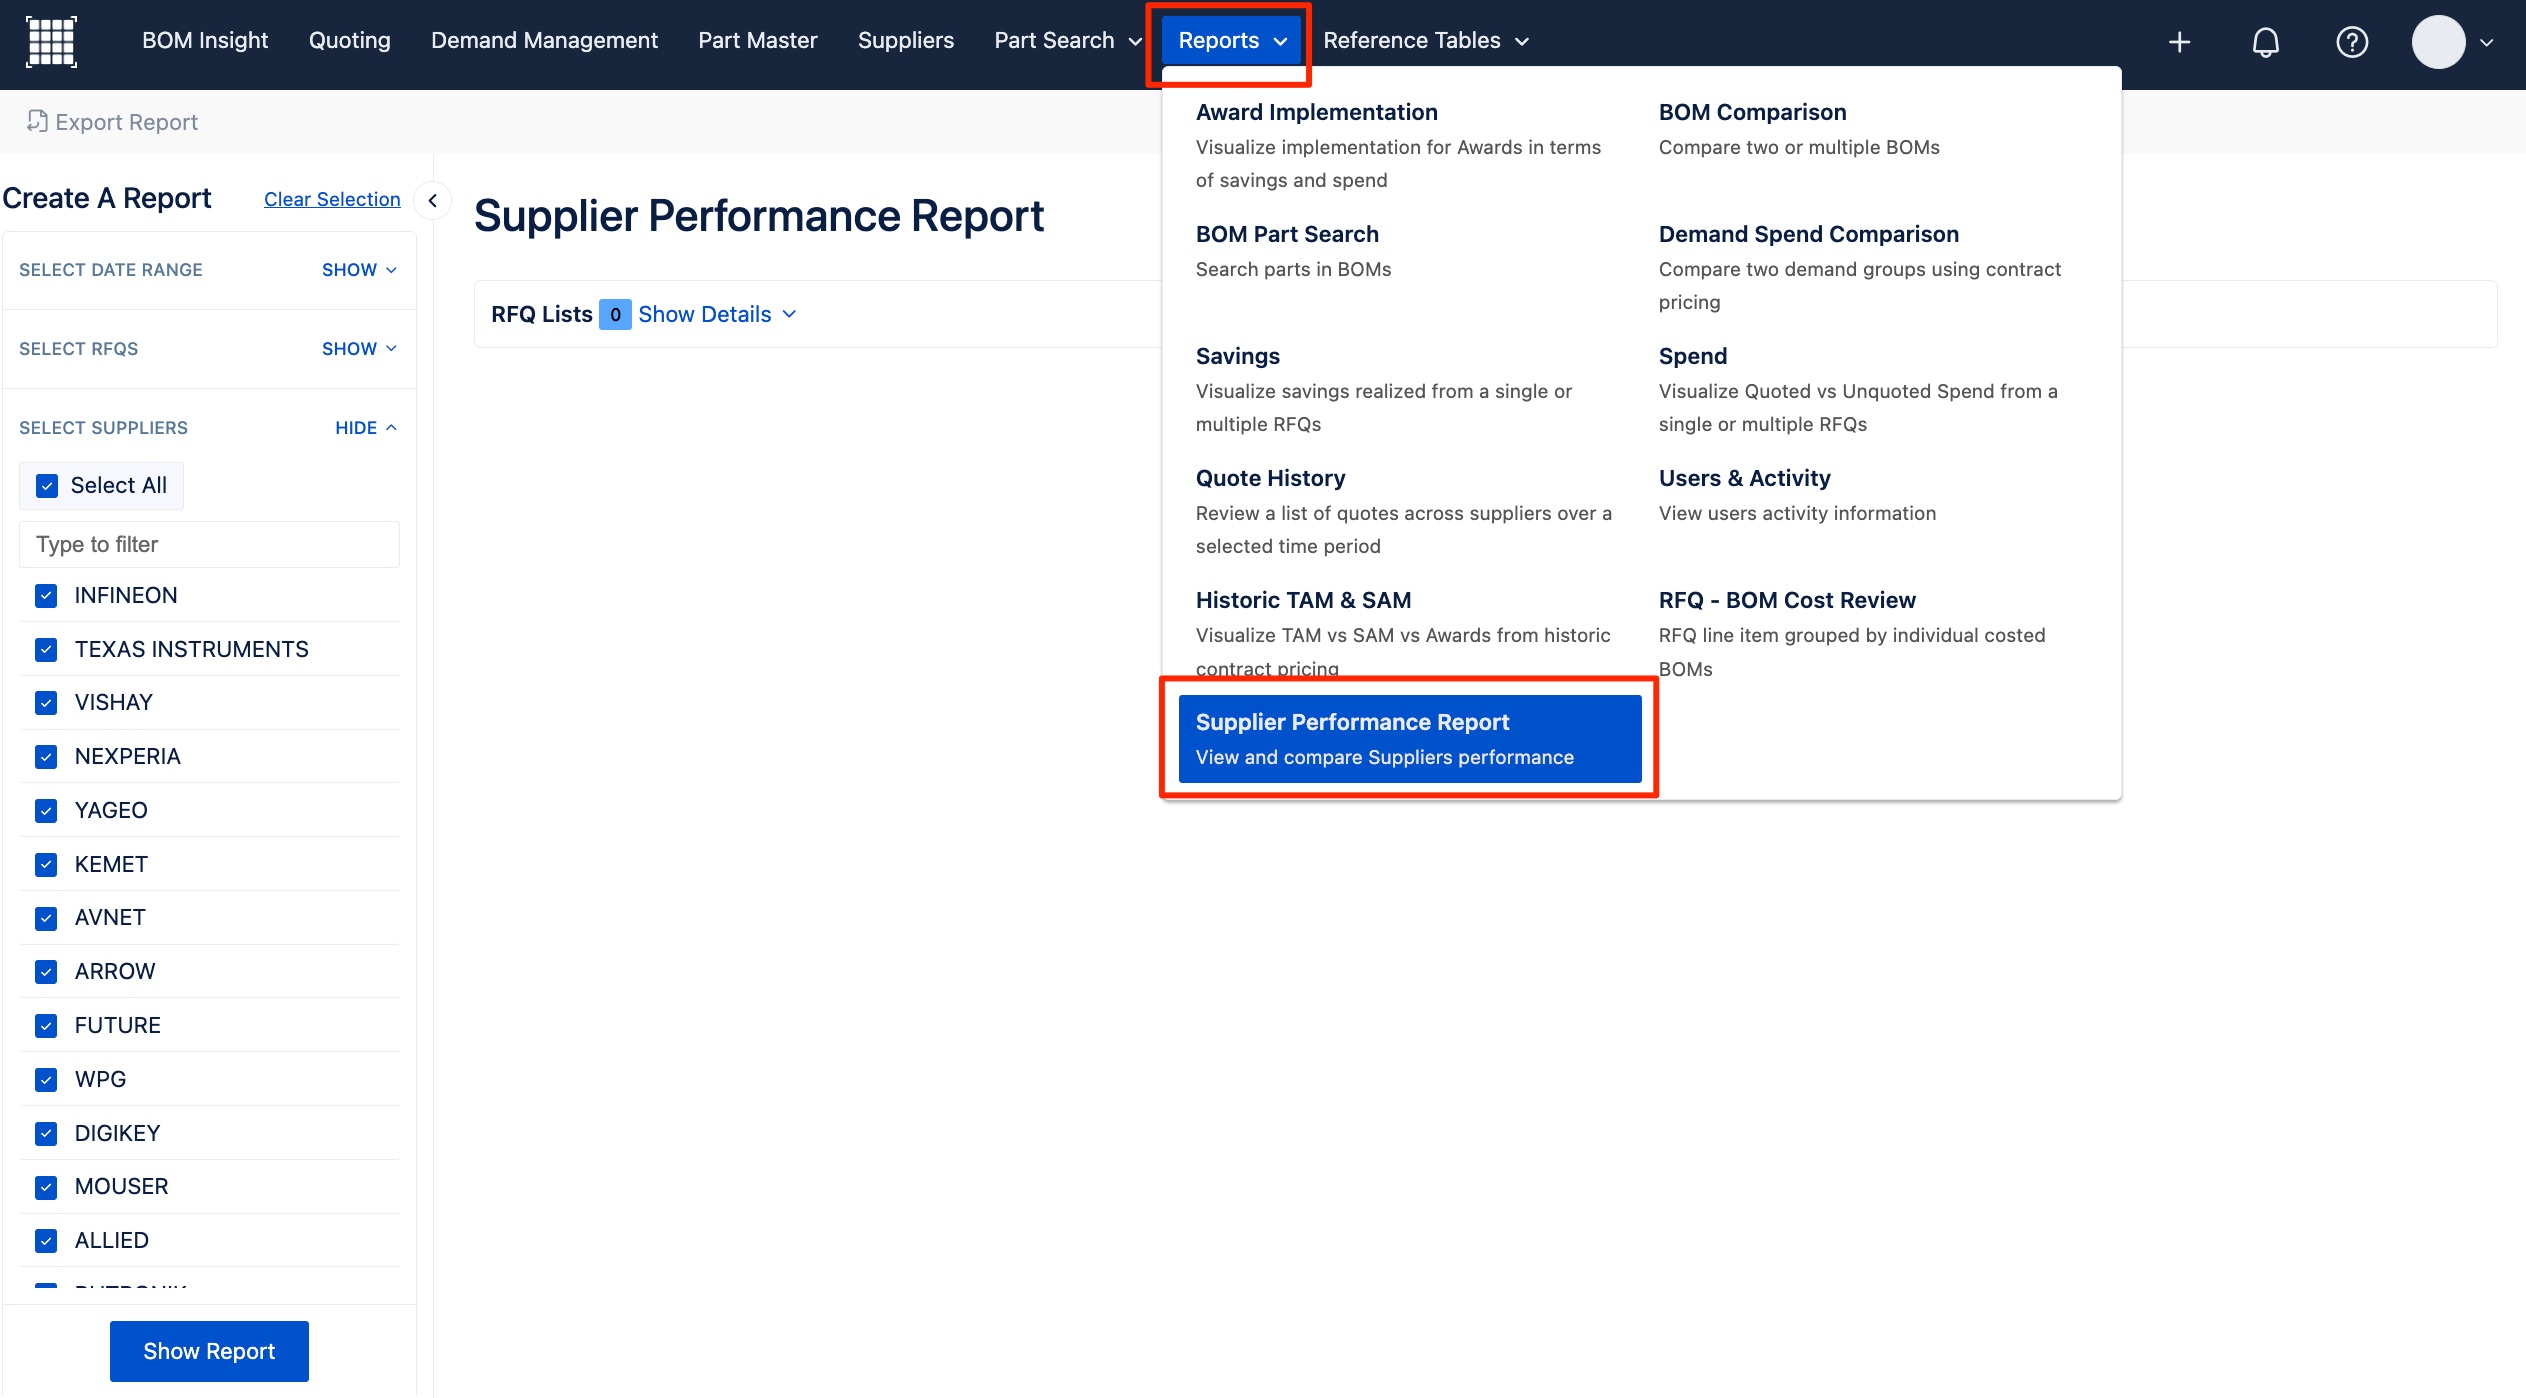
Task: Click Export Report text
Action: tap(126, 122)
